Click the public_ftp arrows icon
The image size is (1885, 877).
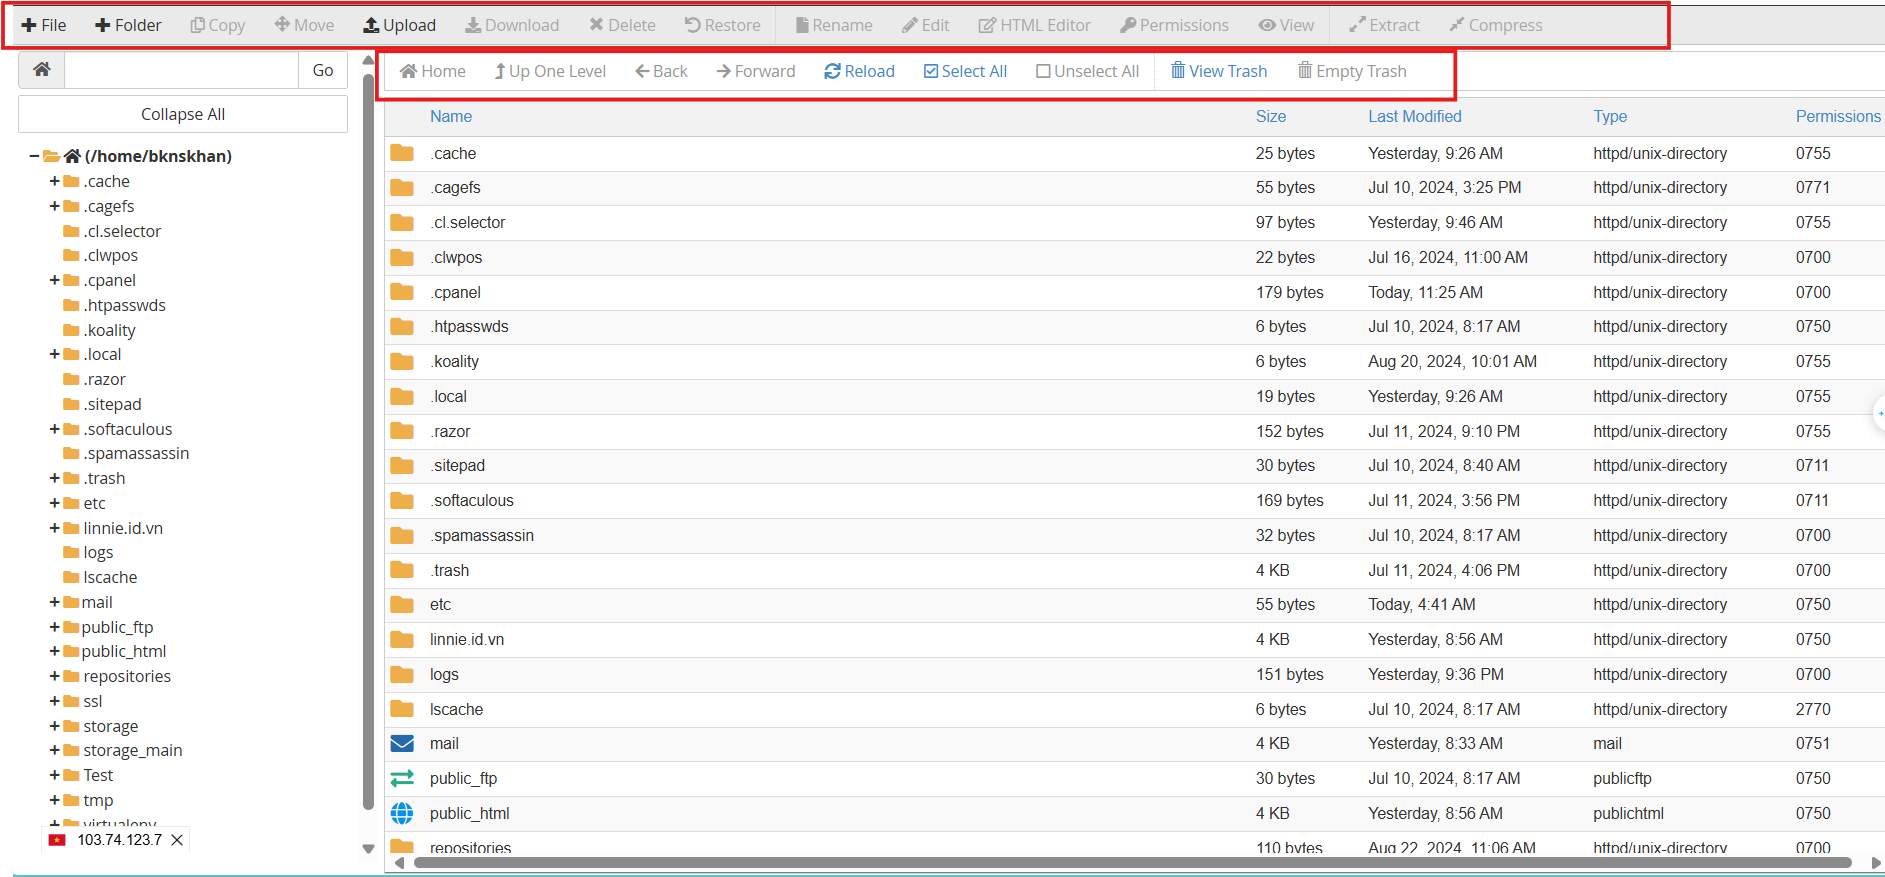click(x=402, y=778)
